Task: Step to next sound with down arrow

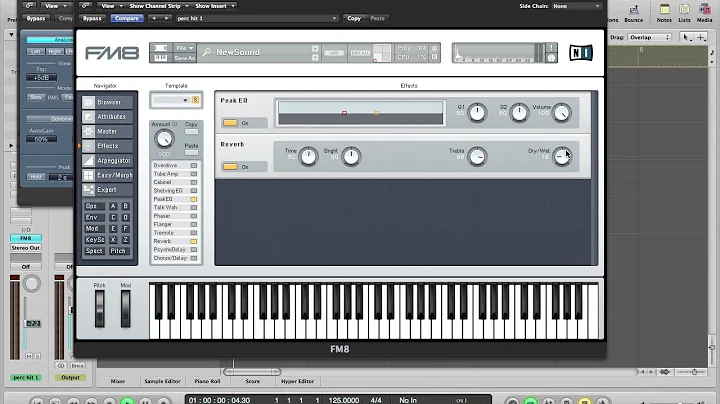Action: click(x=315, y=58)
